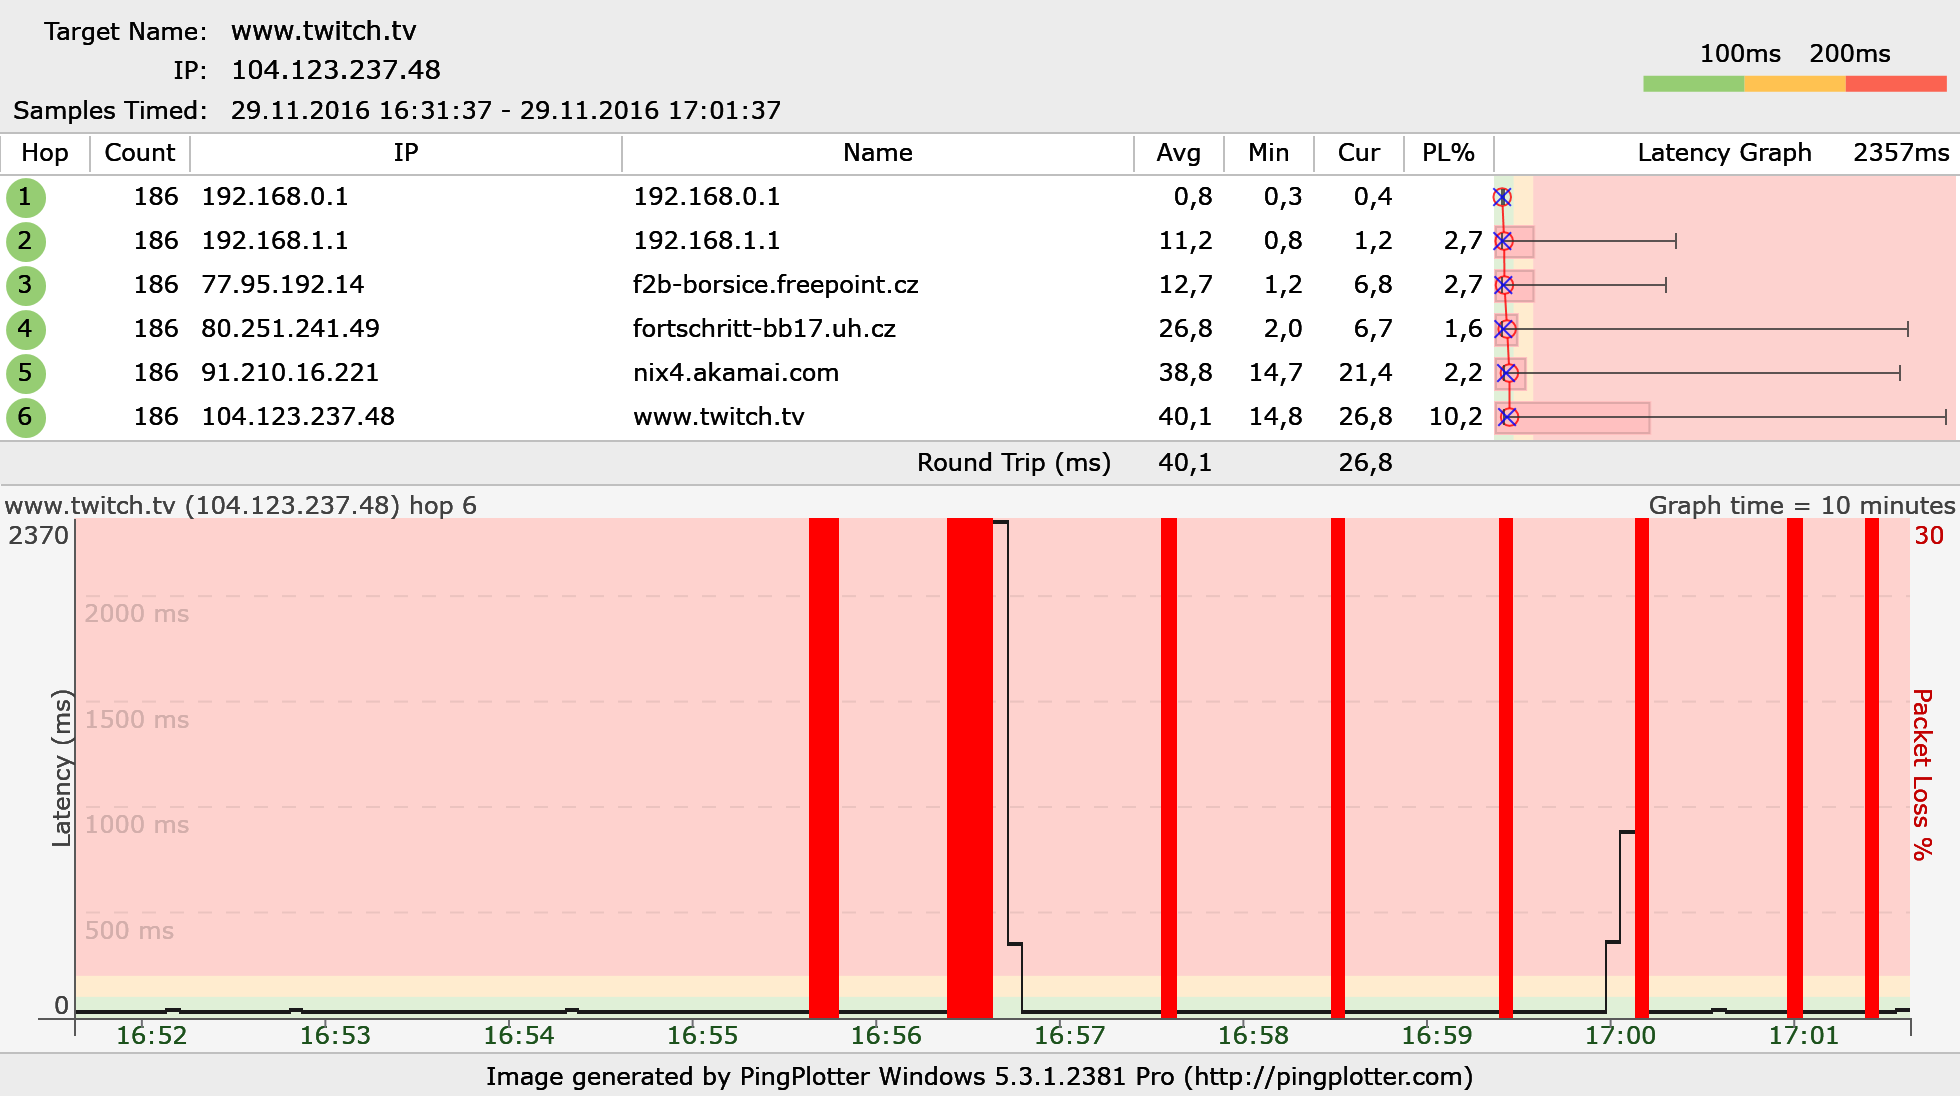The image size is (1960, 1096).
Task: Click the latency marker on hop 1 graph
Action: coord(1502,197)
